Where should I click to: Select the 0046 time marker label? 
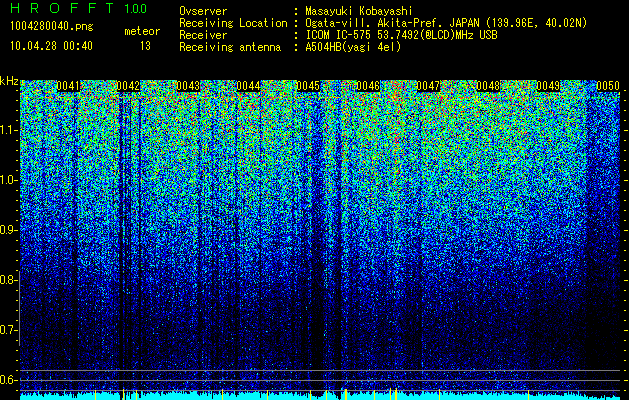pyautogui.click(x=368, y=86)
